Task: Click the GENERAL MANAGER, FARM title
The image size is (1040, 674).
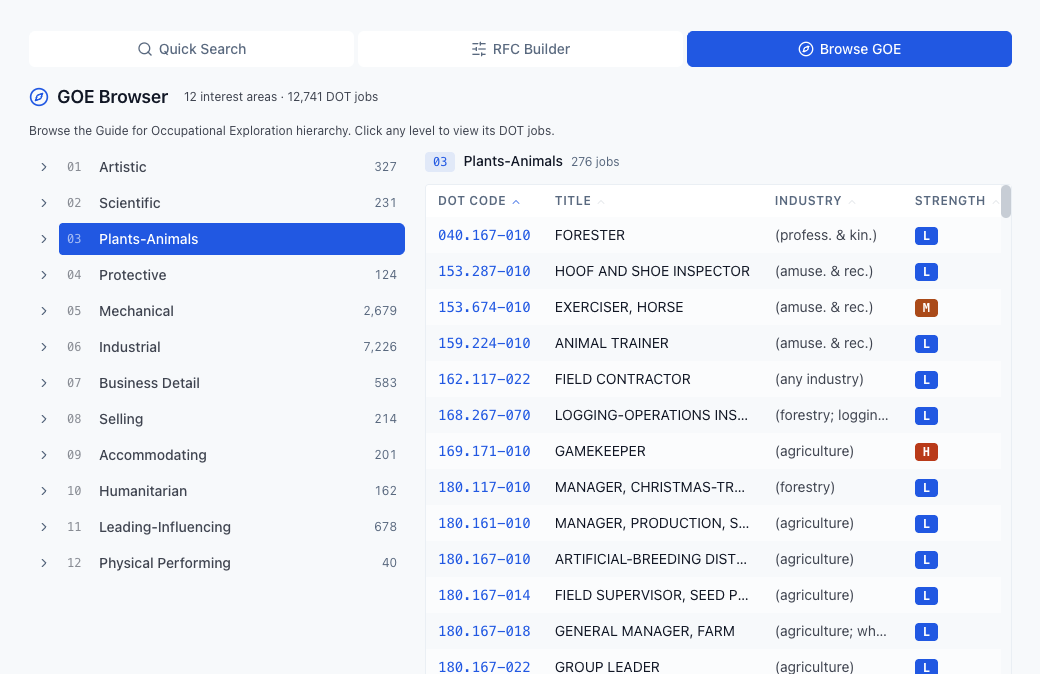Action: (x=645, y=631)
